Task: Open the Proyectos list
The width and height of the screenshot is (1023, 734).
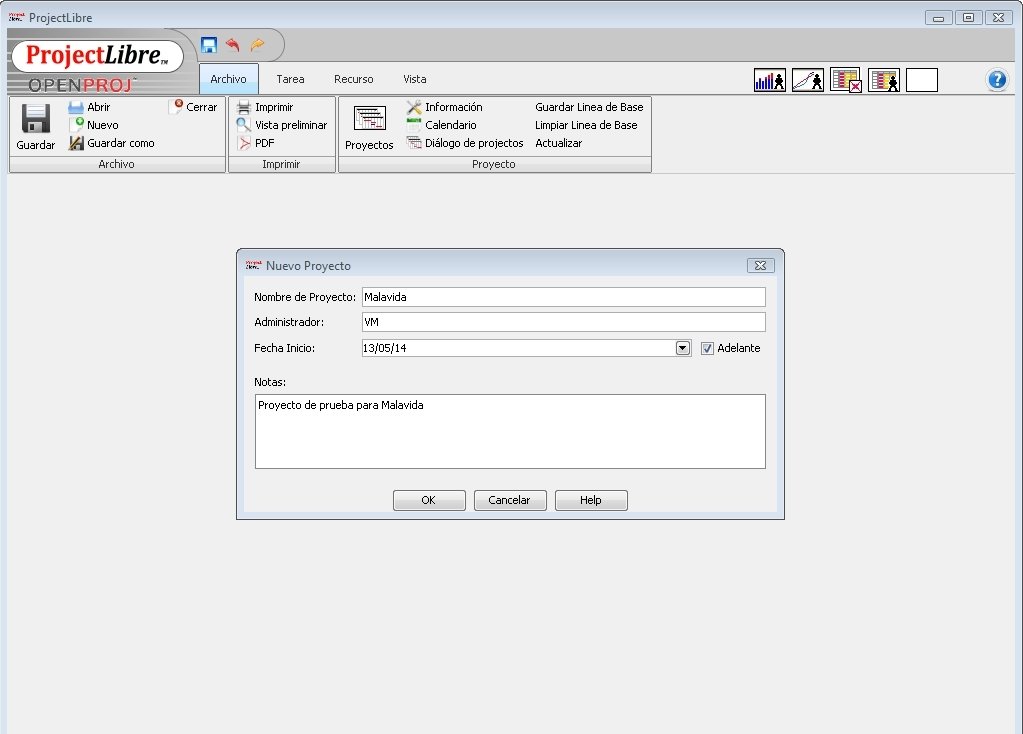Action: (369, 127)
